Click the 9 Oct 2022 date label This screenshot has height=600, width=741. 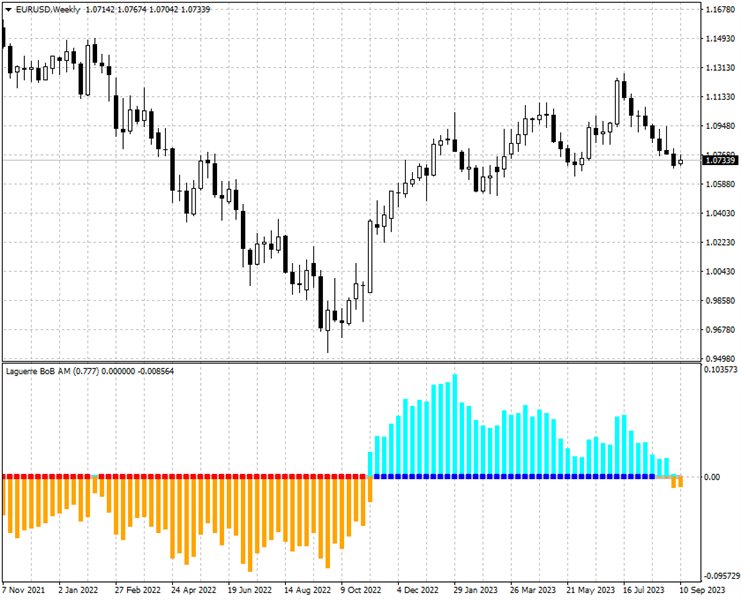pos(361,590)
